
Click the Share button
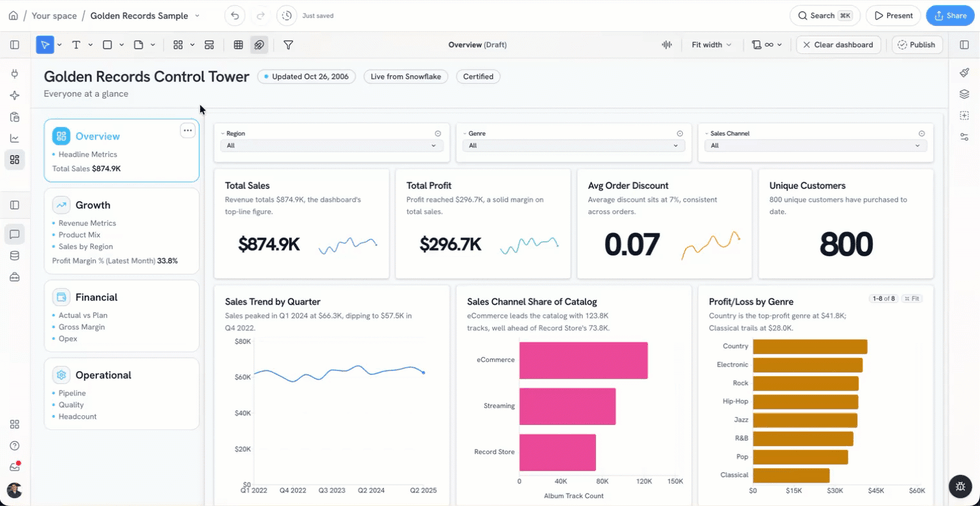coord(950,16)
